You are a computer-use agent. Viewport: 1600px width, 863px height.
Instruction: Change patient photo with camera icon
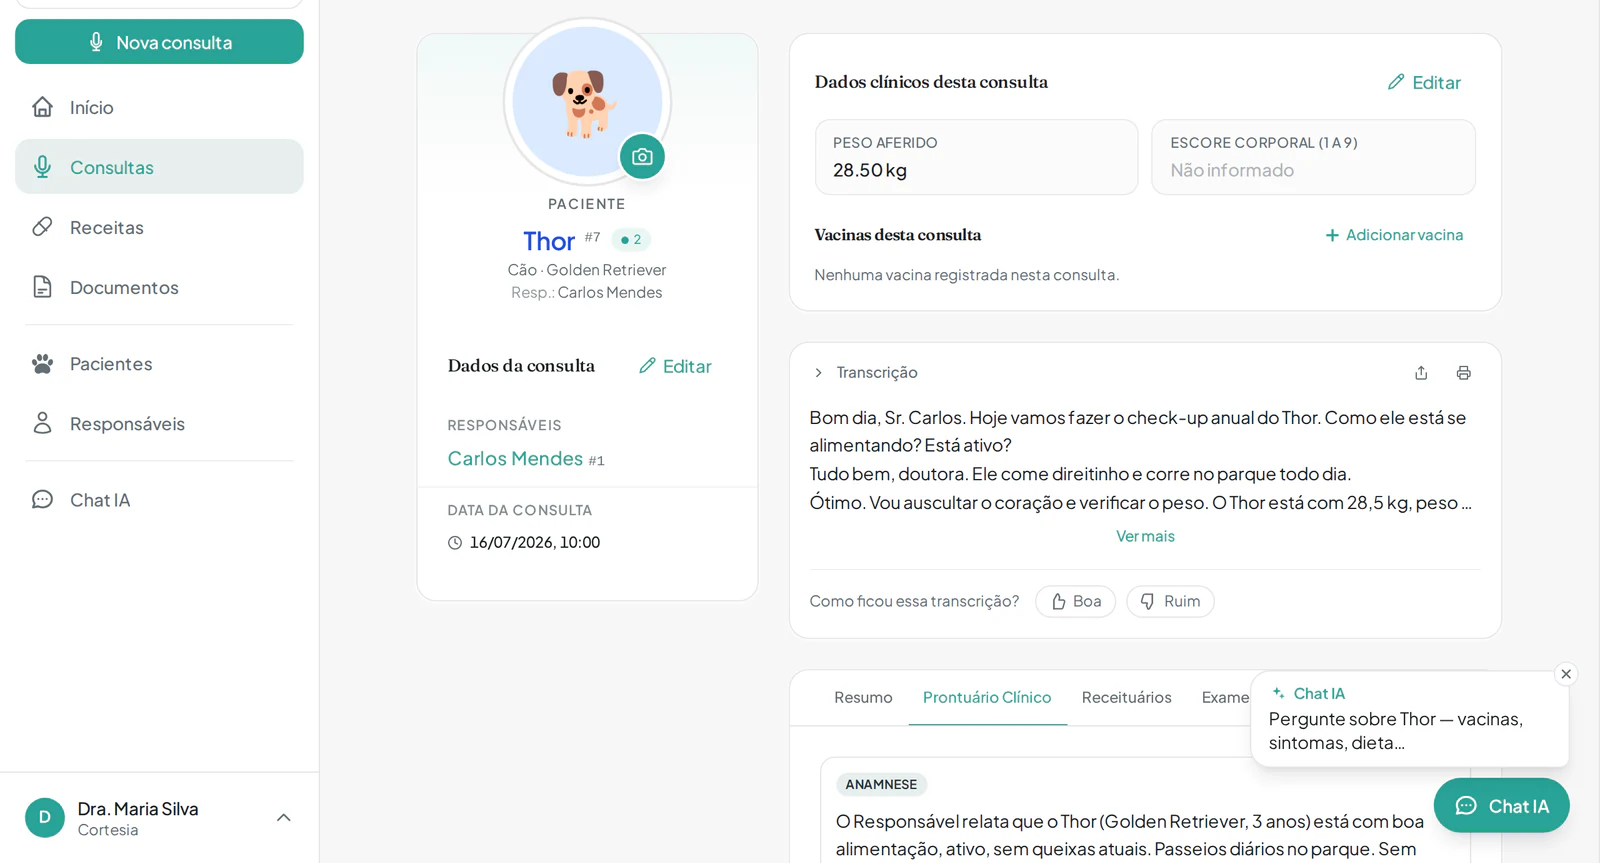pyautogui.click(x=642, y=157)
